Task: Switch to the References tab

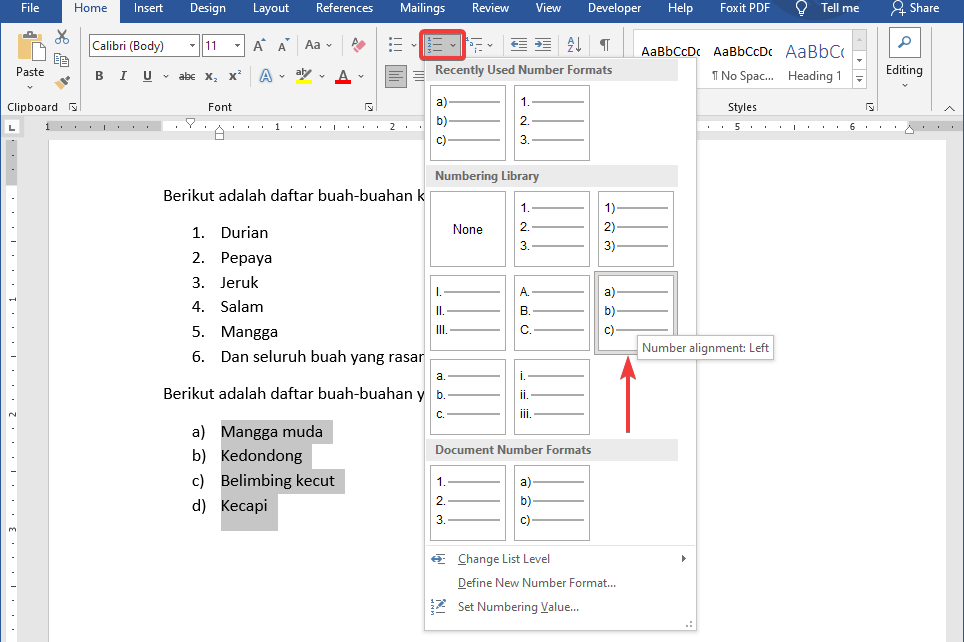Action: (x=344, y=8)
